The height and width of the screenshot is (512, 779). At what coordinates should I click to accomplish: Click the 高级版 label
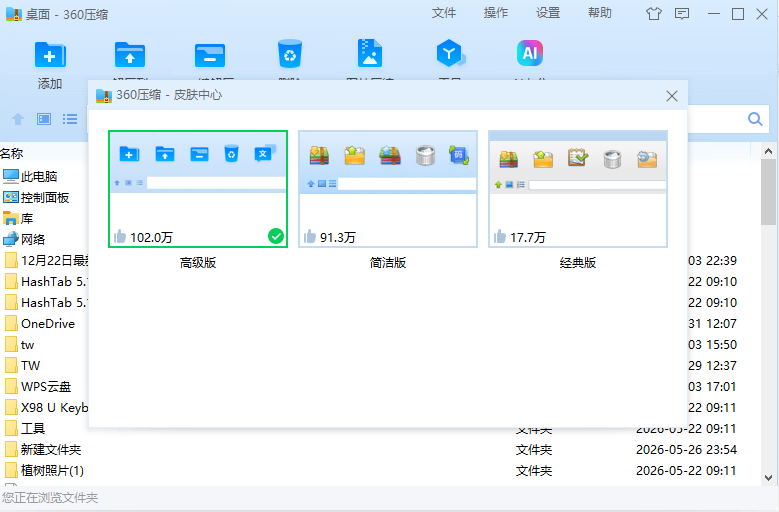pyautogui.click(x=198, y=263)
